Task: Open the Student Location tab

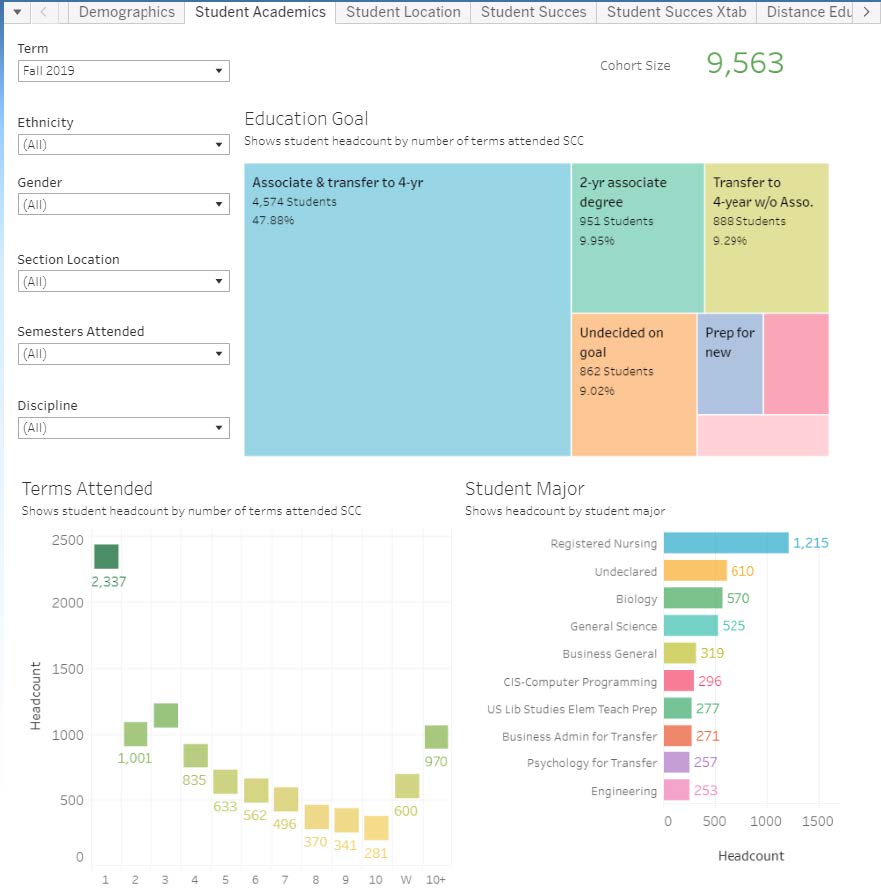Action: (x=403, y=12)
